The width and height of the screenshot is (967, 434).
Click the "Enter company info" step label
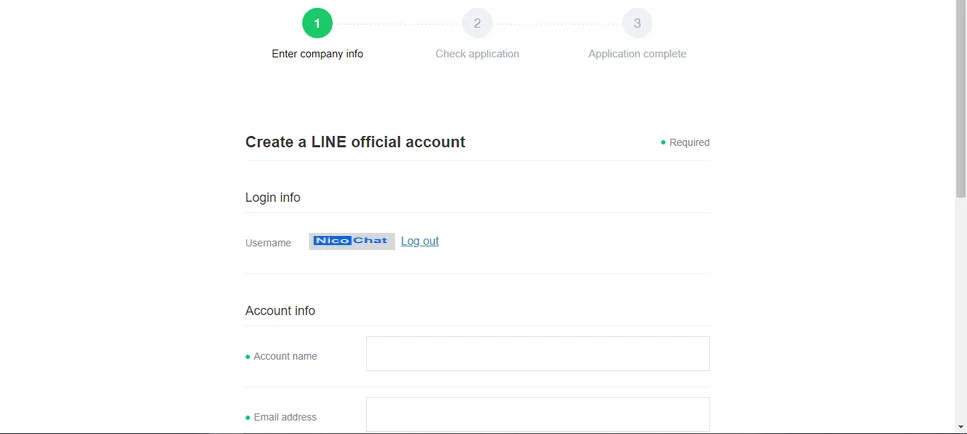(x=317, y=54)
